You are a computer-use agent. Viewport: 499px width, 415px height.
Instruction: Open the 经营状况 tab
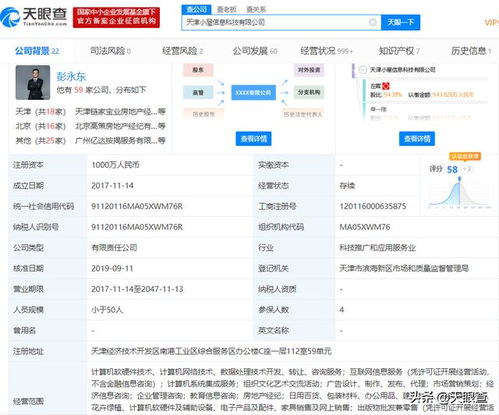point(326,51)
